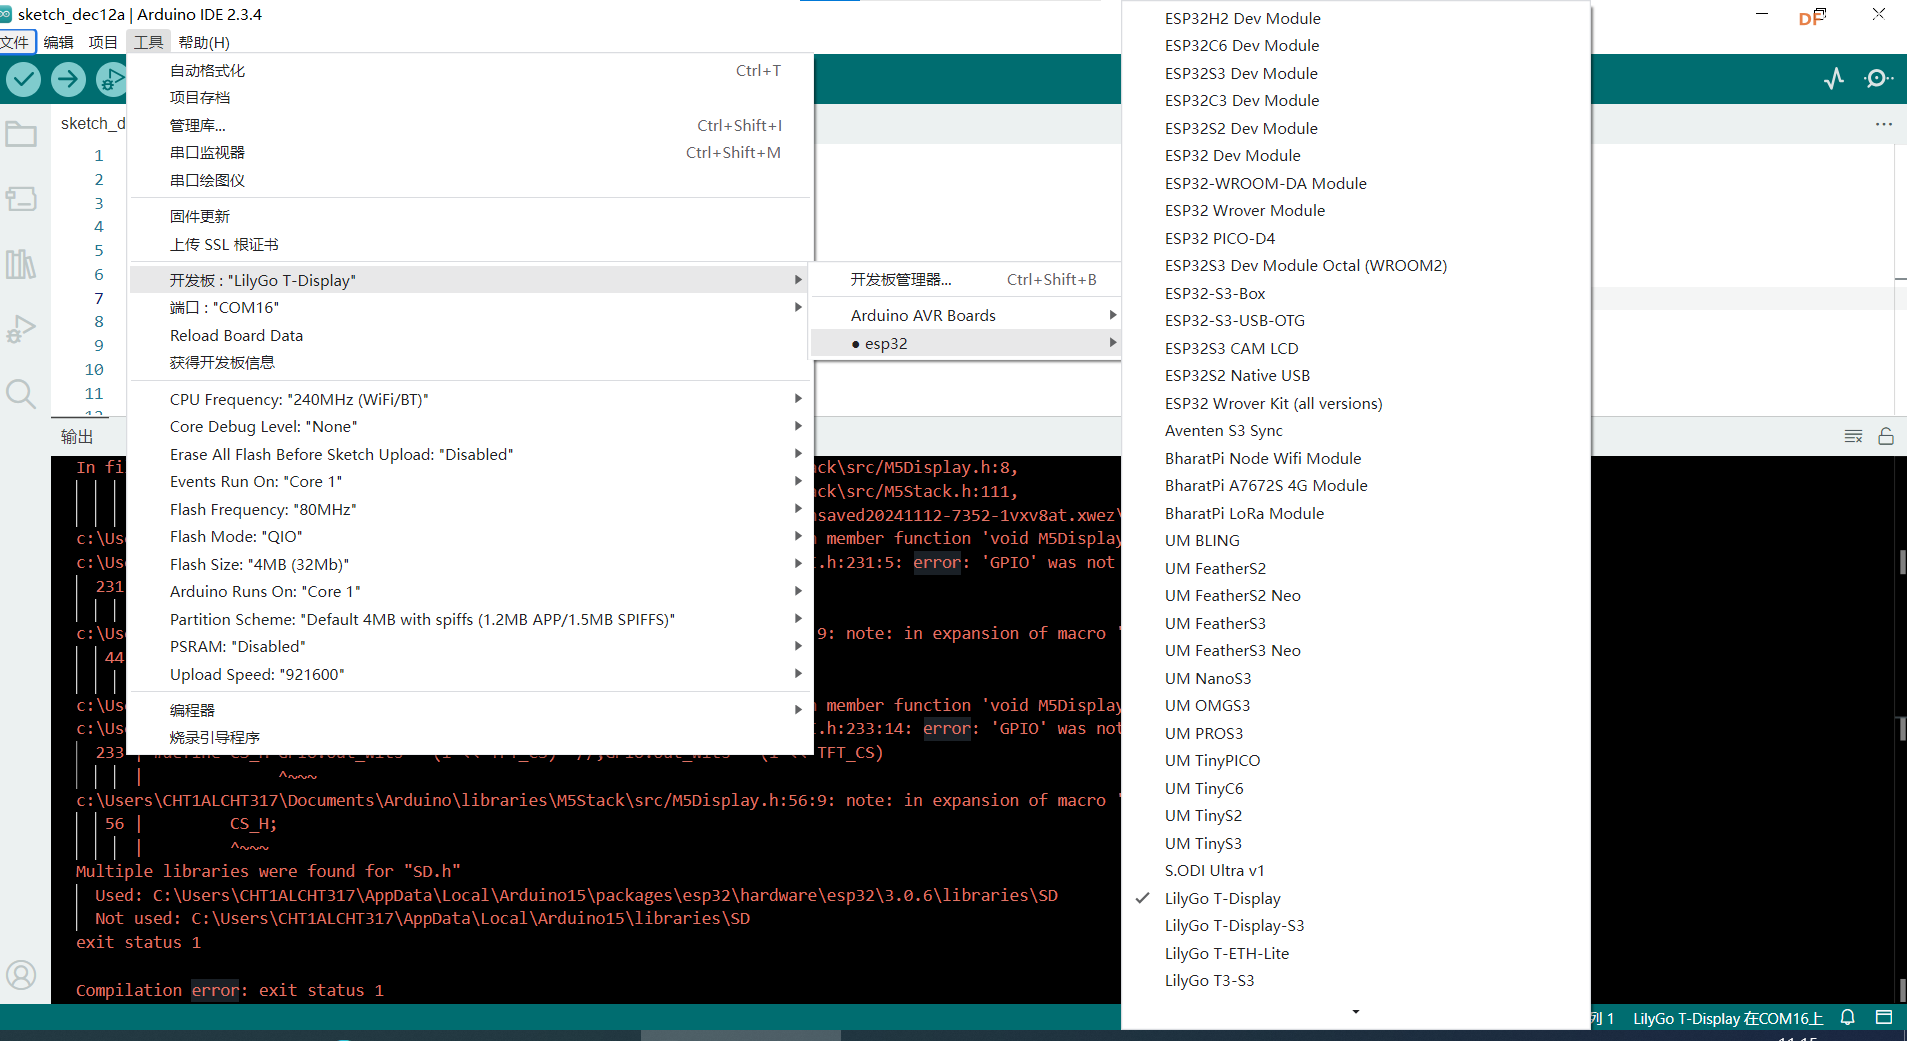This screenshot has height=1041, width=1907.
Task: Open the Serial Plotter icon
Action: coord(1834,79)
